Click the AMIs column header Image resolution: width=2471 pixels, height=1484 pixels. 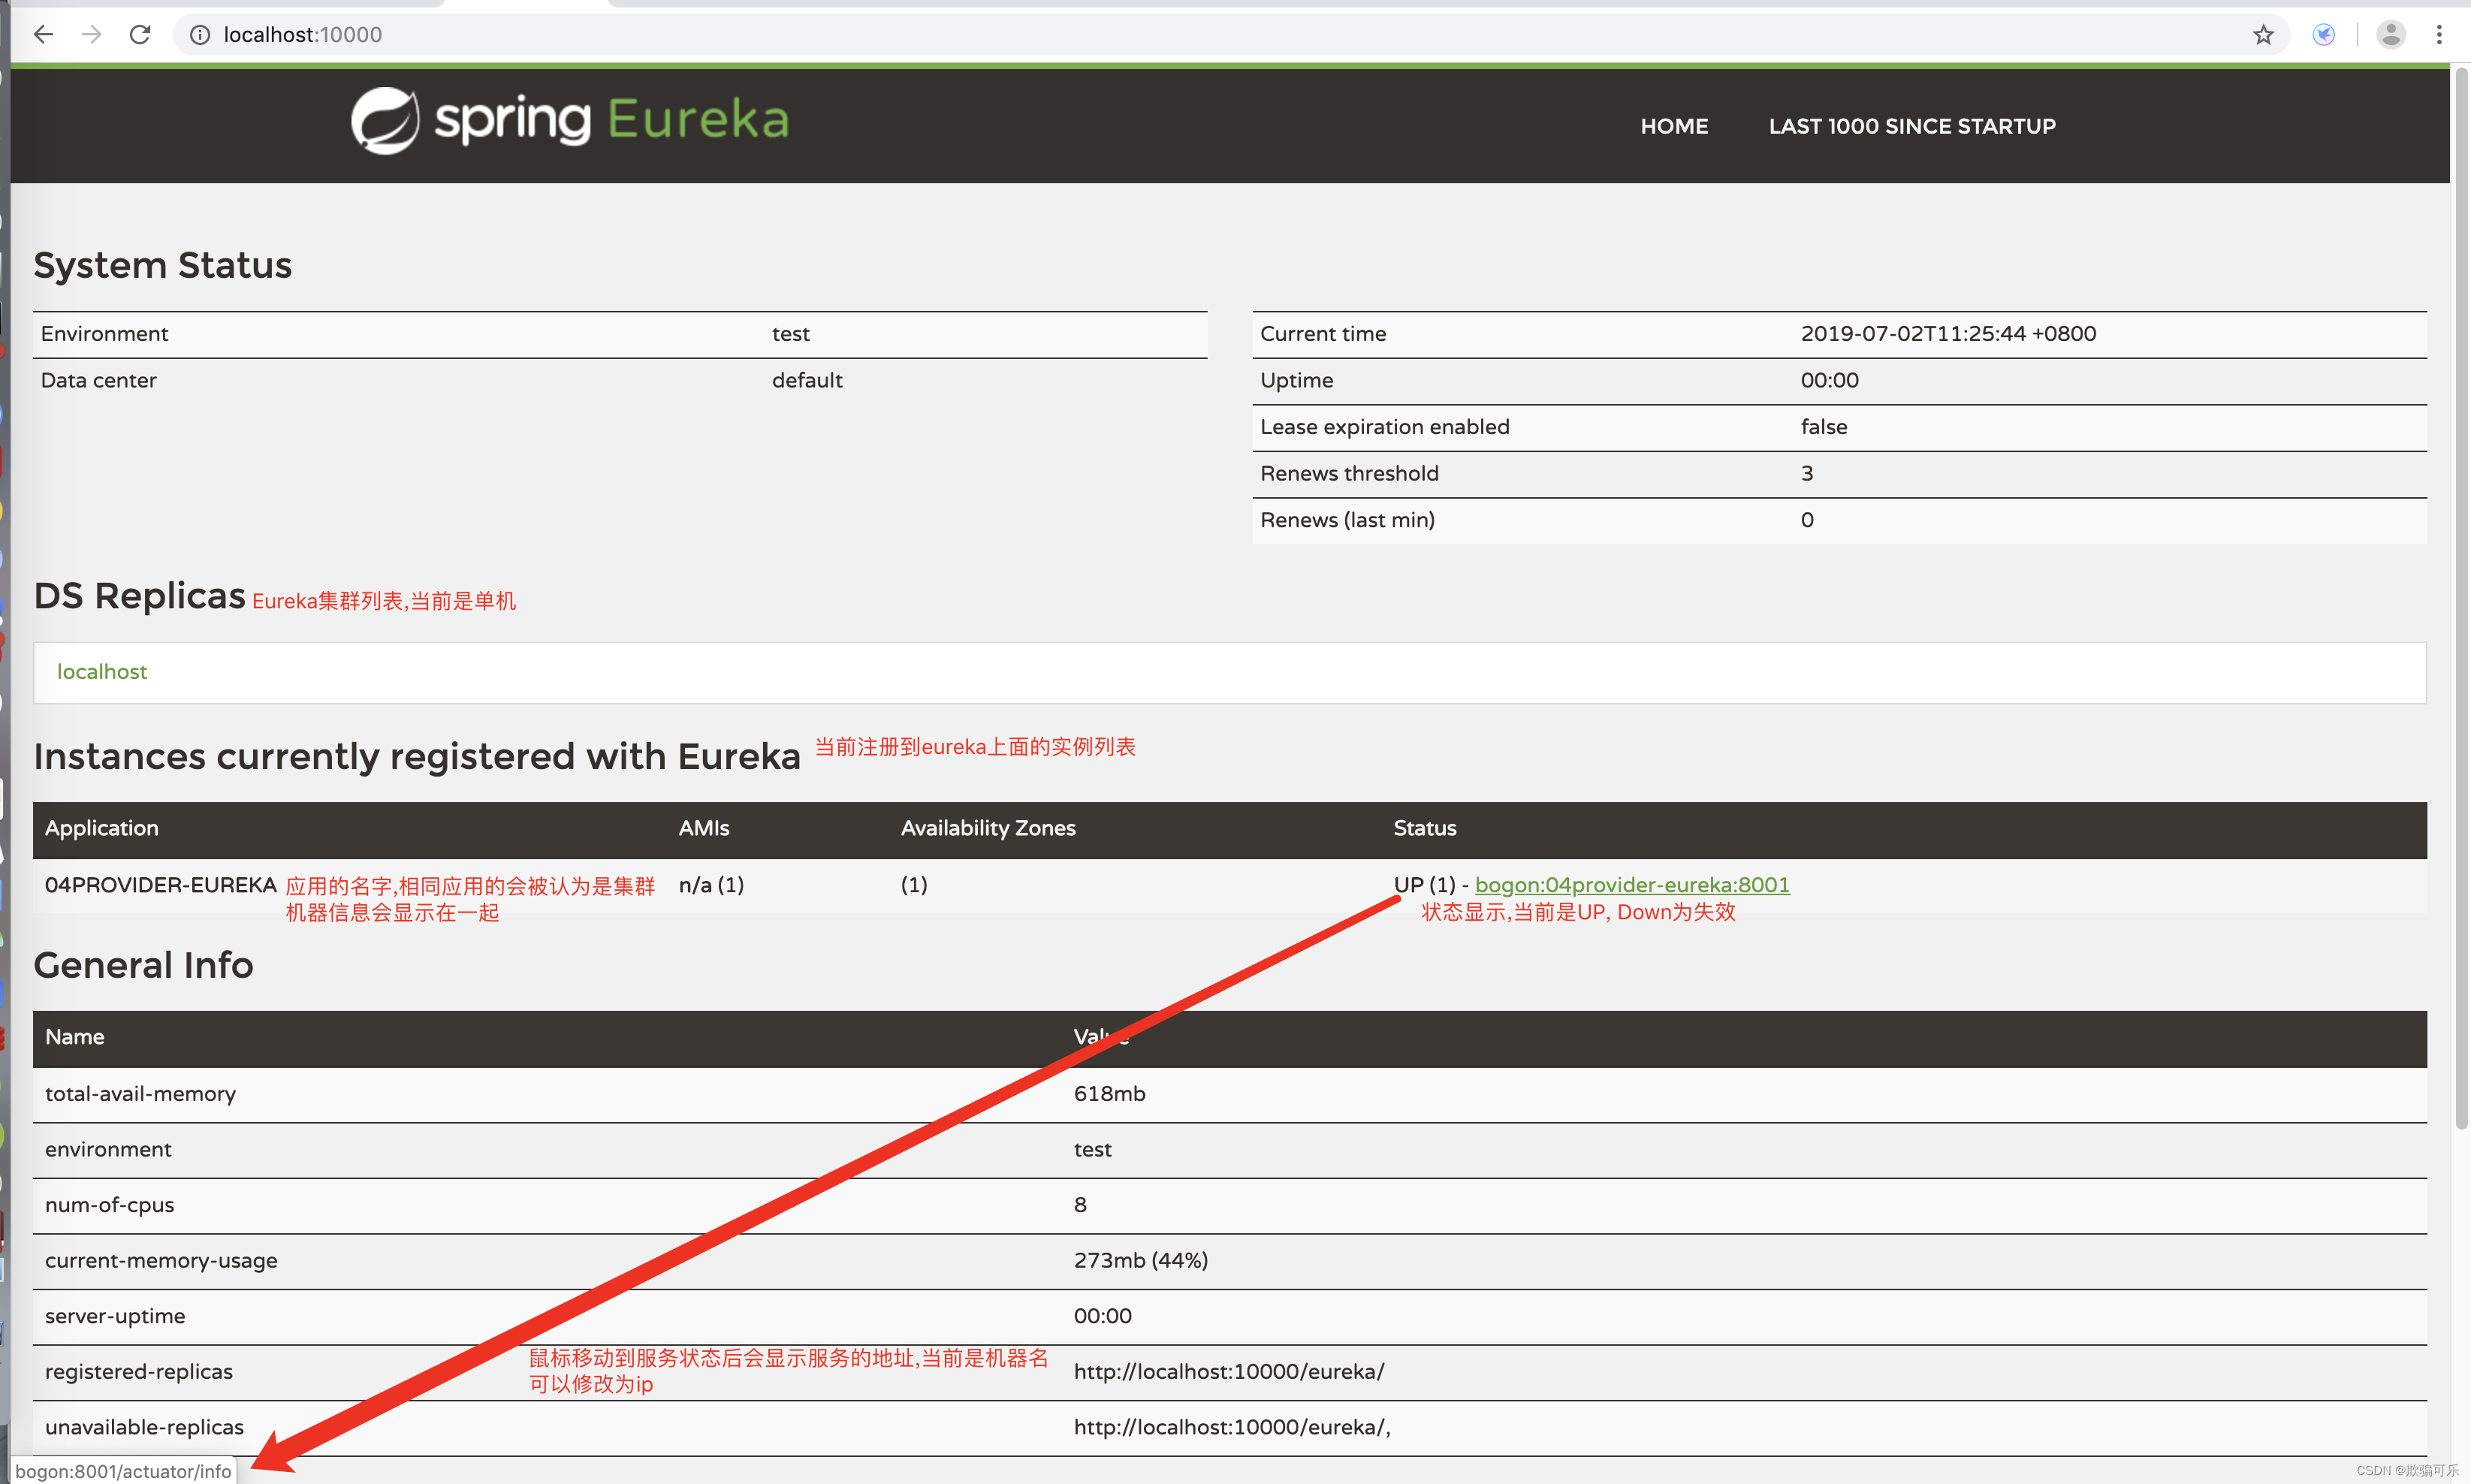point(703,828)
